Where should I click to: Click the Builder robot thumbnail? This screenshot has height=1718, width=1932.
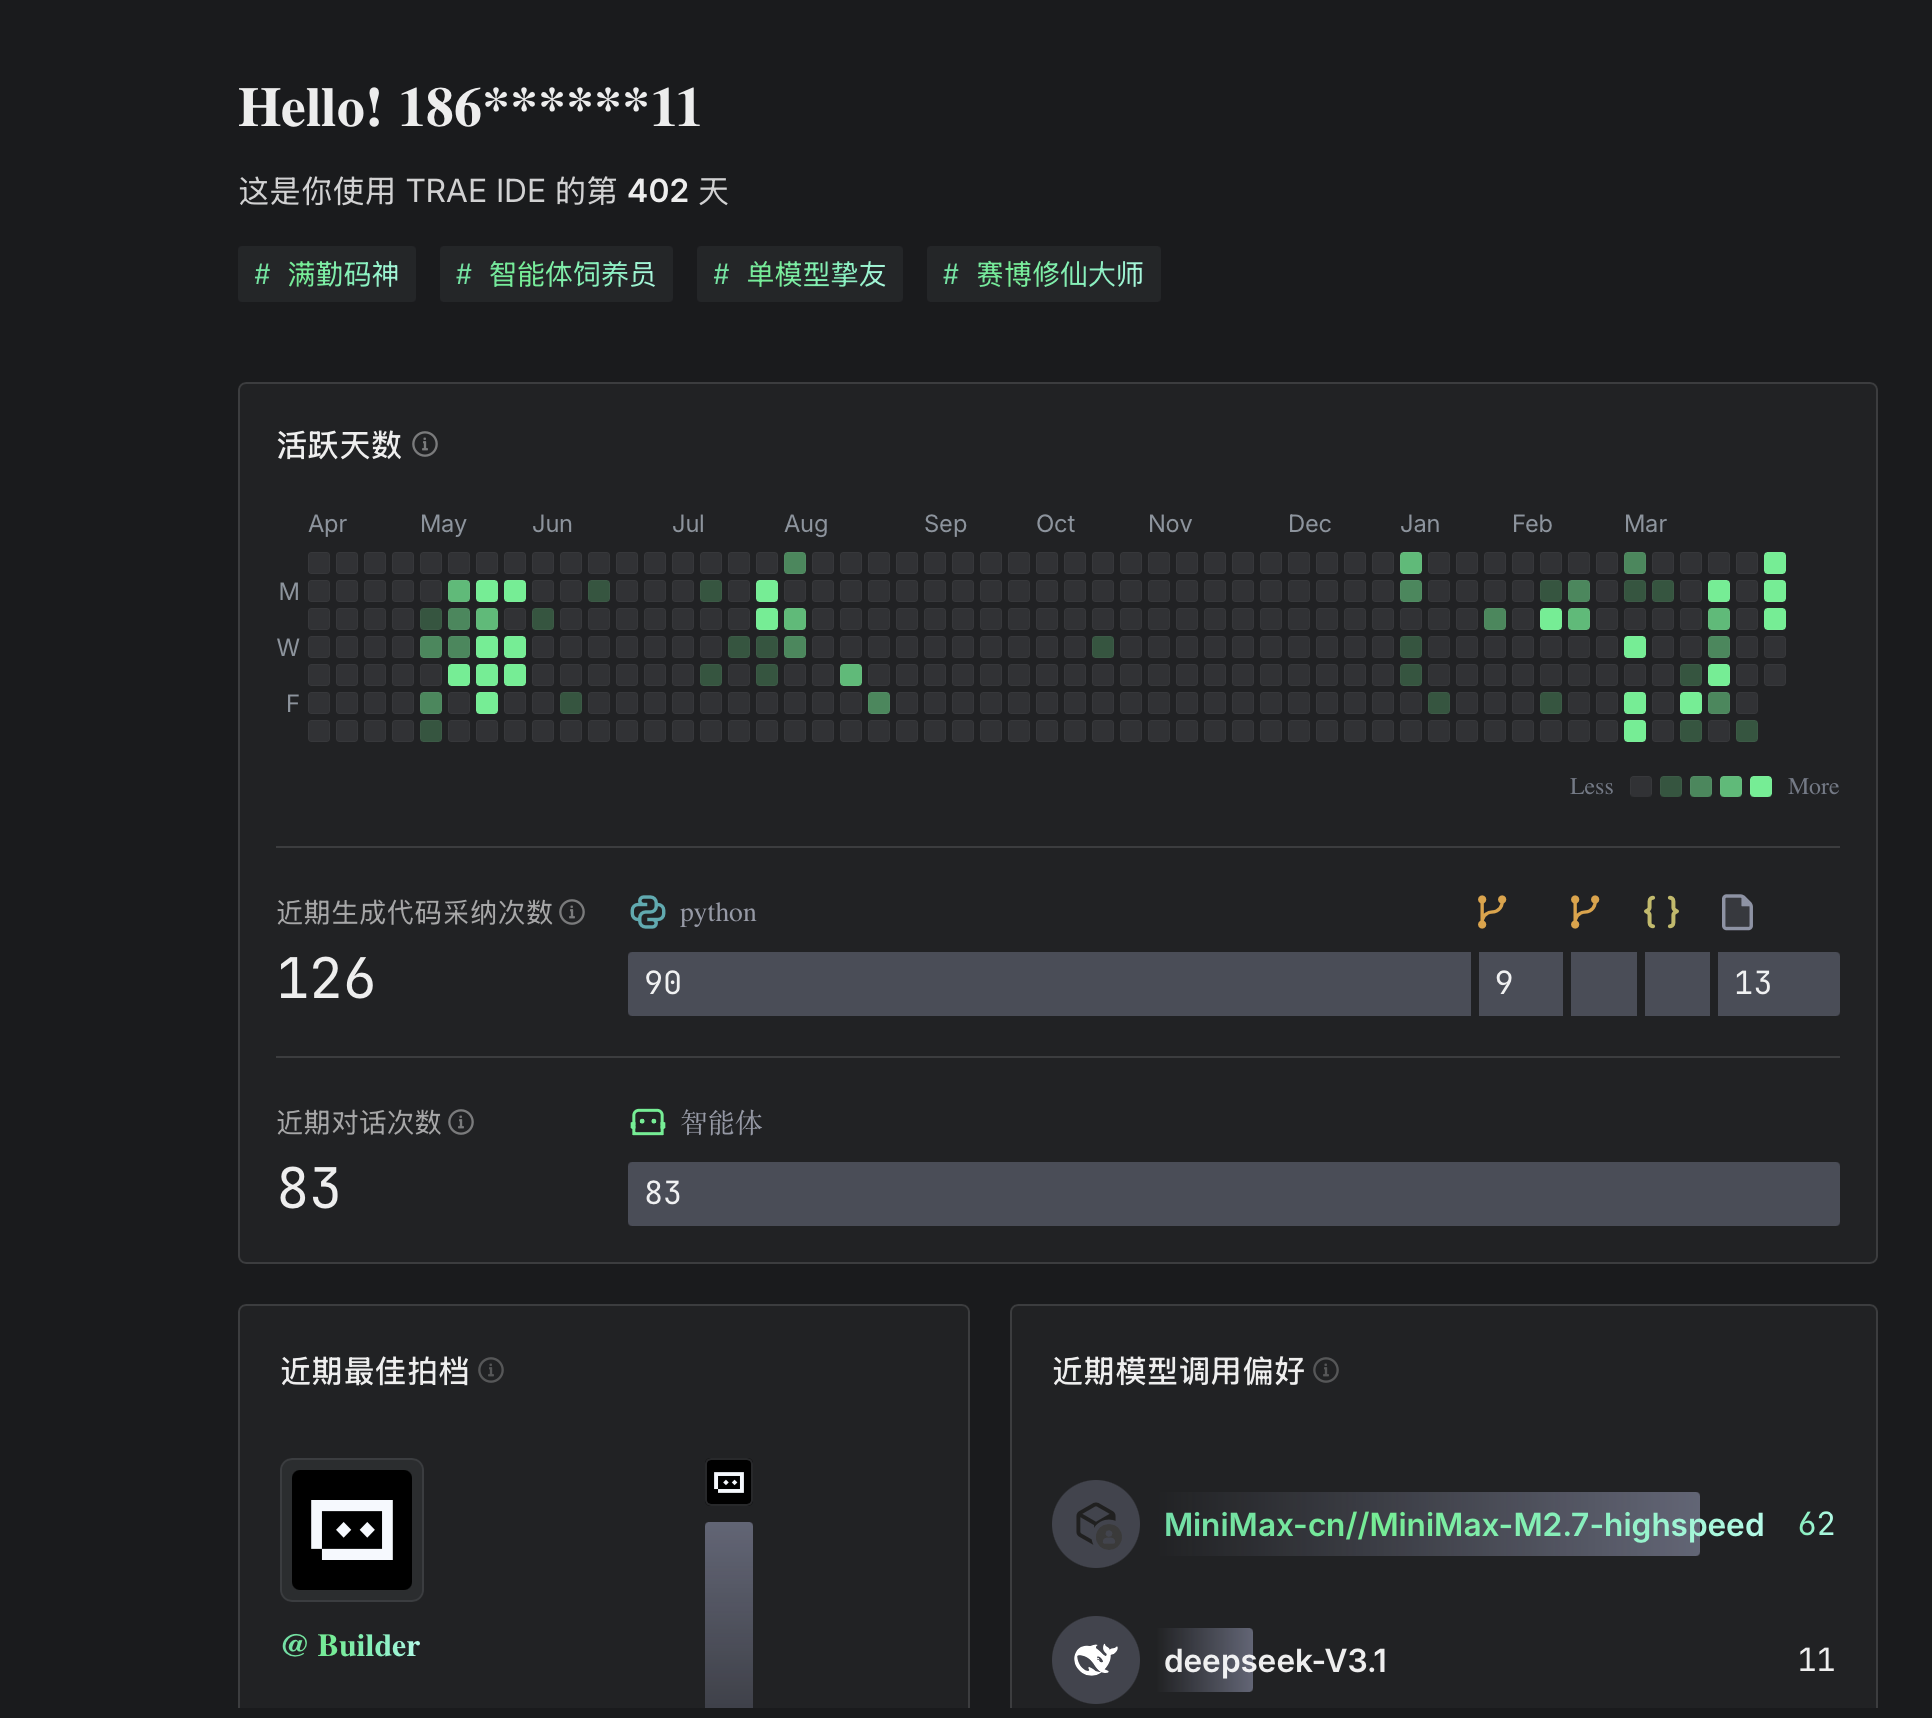tap(352, 1530)
